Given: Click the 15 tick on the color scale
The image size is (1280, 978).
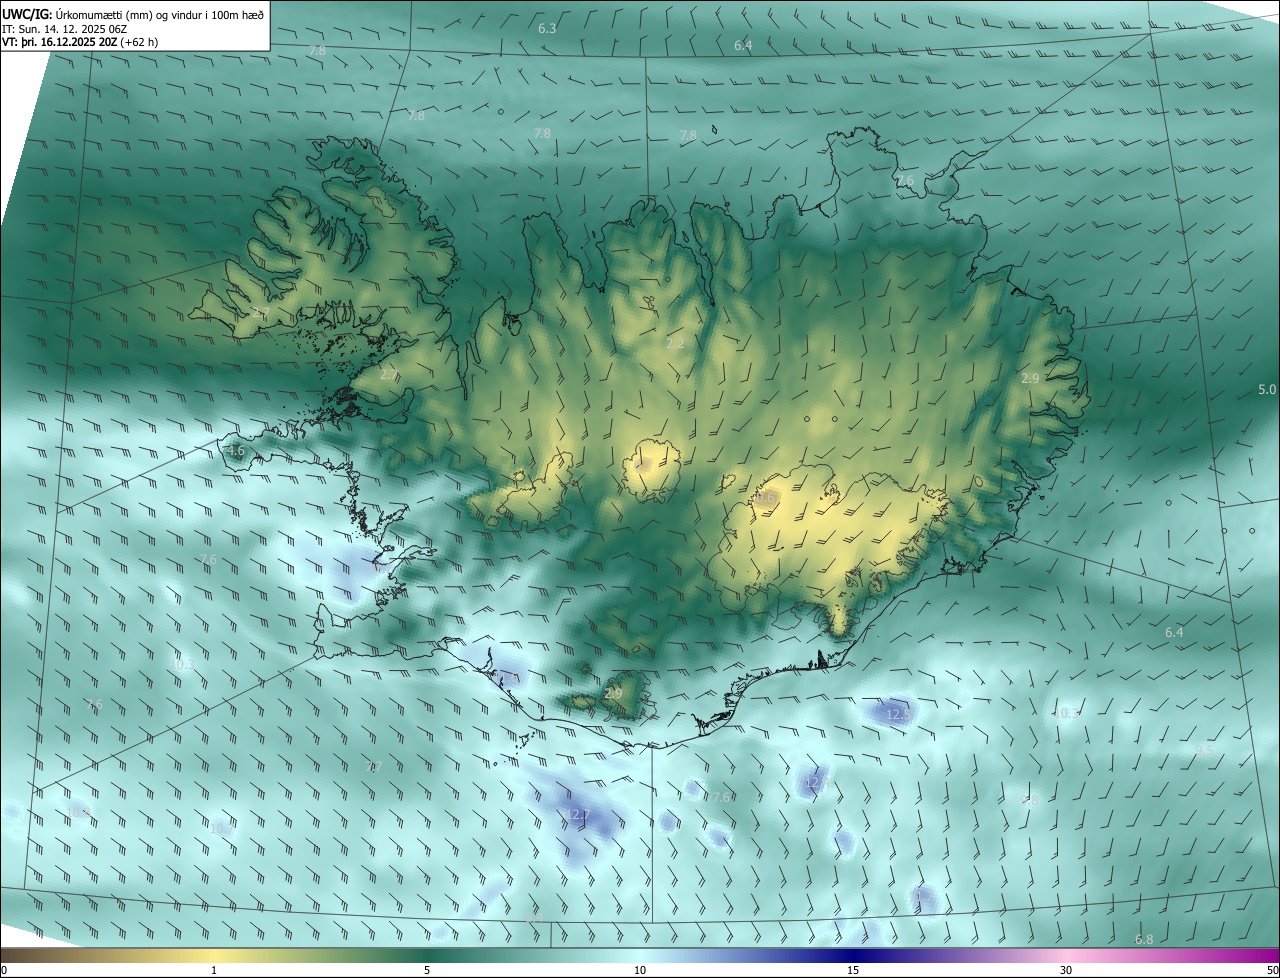Looking at the screenshot, I should [853, 970].
